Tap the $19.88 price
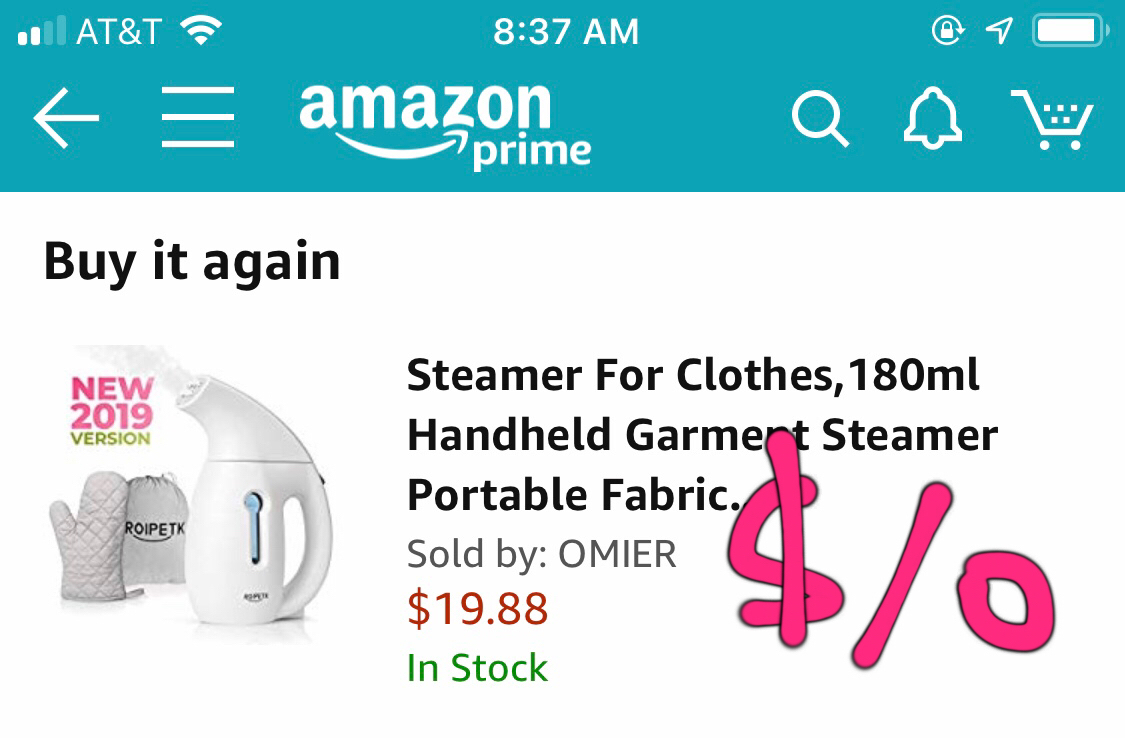The width and height of the screenshot is (1125, 738). tap(477, 608)
